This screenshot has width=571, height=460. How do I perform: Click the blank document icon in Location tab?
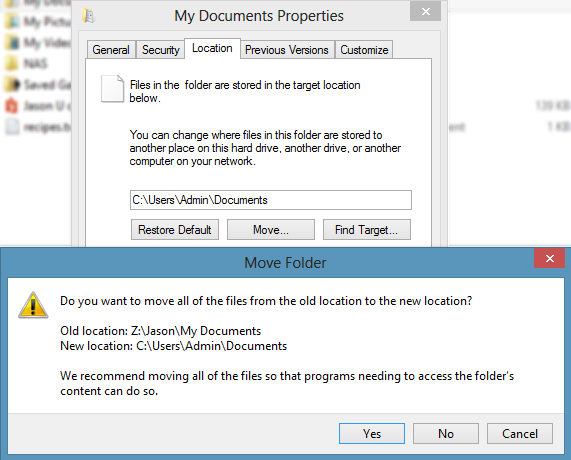[x=112, y=89]
